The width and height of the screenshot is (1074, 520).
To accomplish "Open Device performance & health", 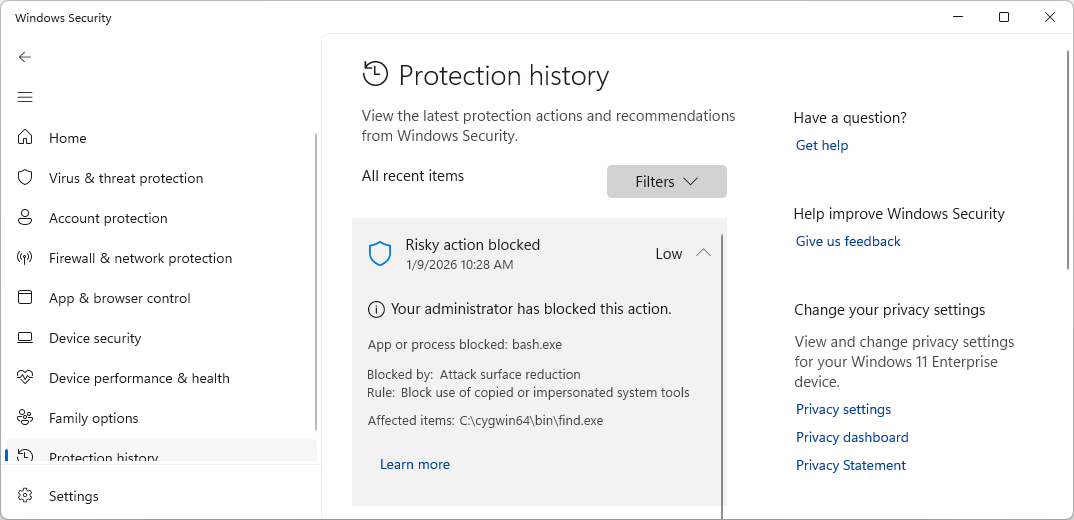I will [160, 378].
